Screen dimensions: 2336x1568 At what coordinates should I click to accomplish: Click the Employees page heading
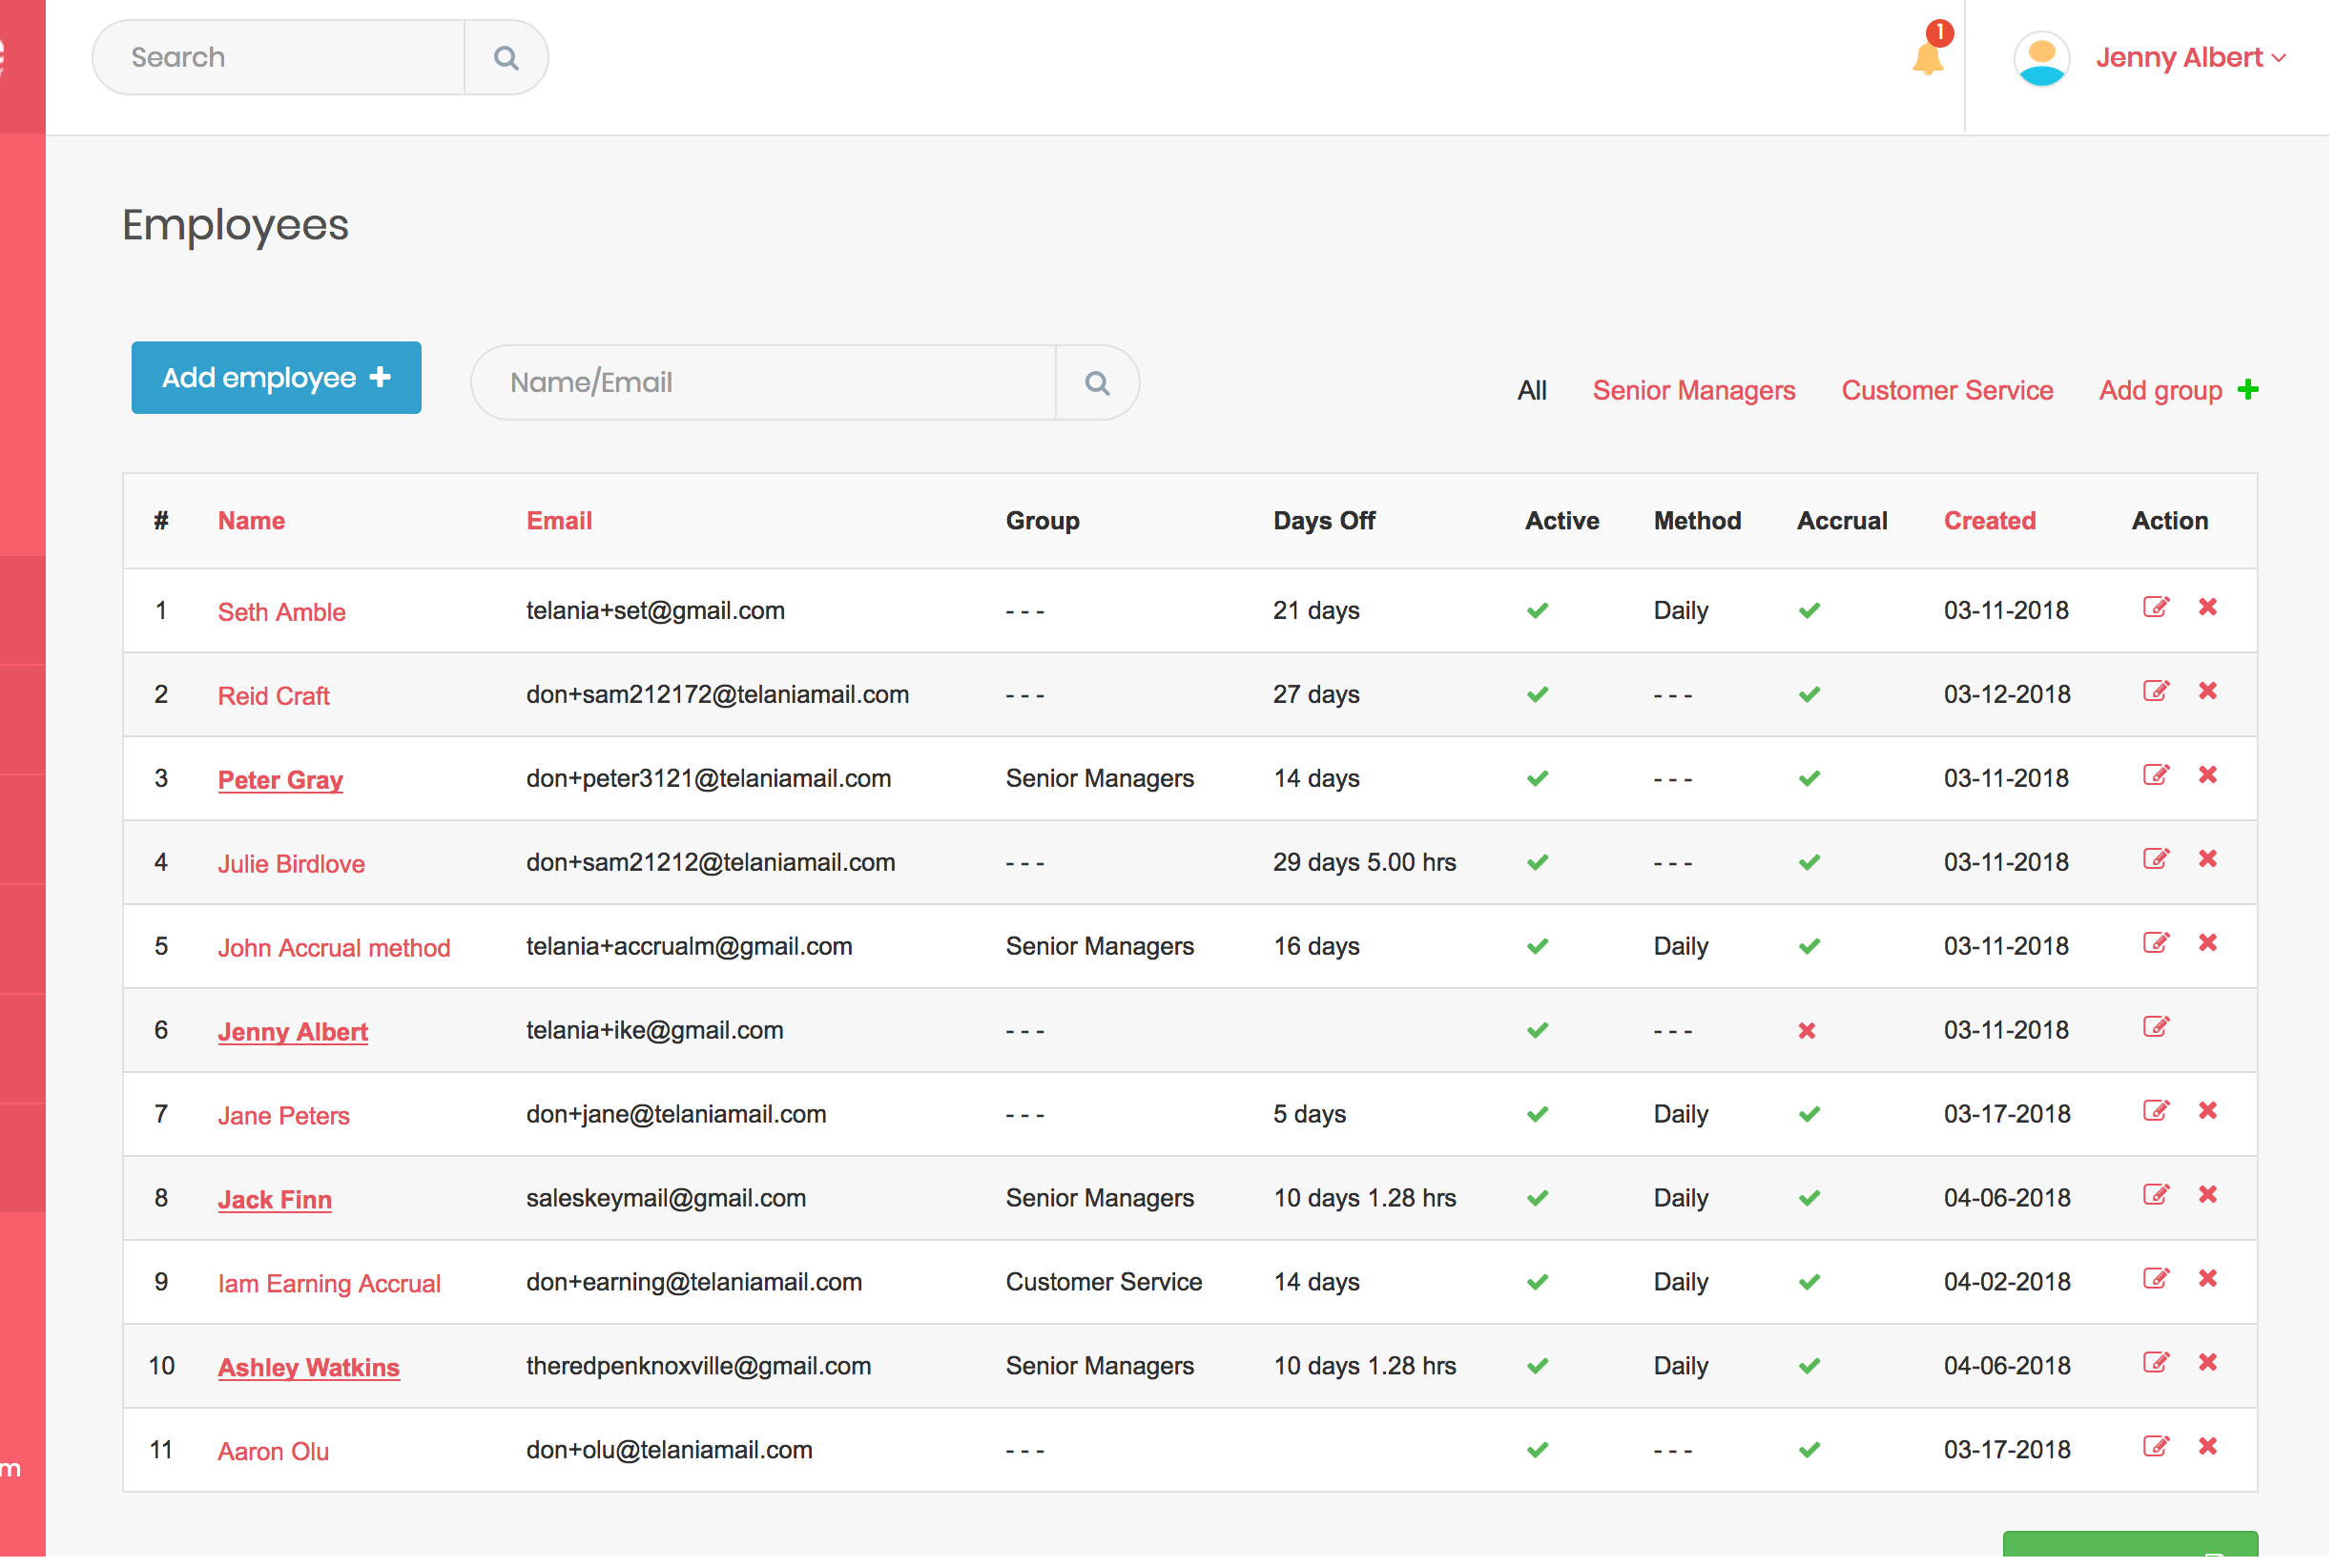(x=236, y=226)
